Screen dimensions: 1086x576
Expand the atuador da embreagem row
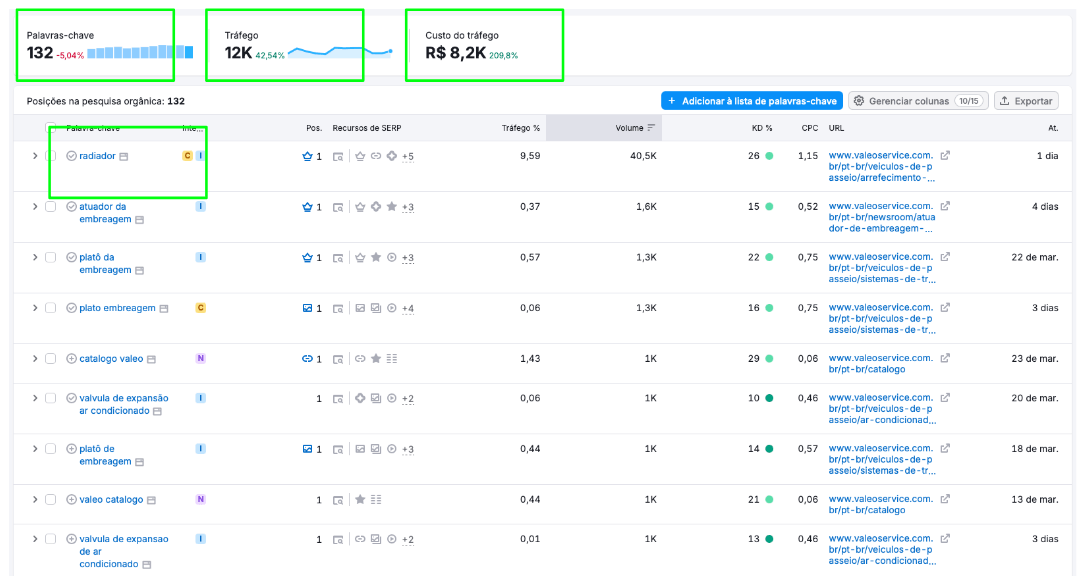[35, 206]
